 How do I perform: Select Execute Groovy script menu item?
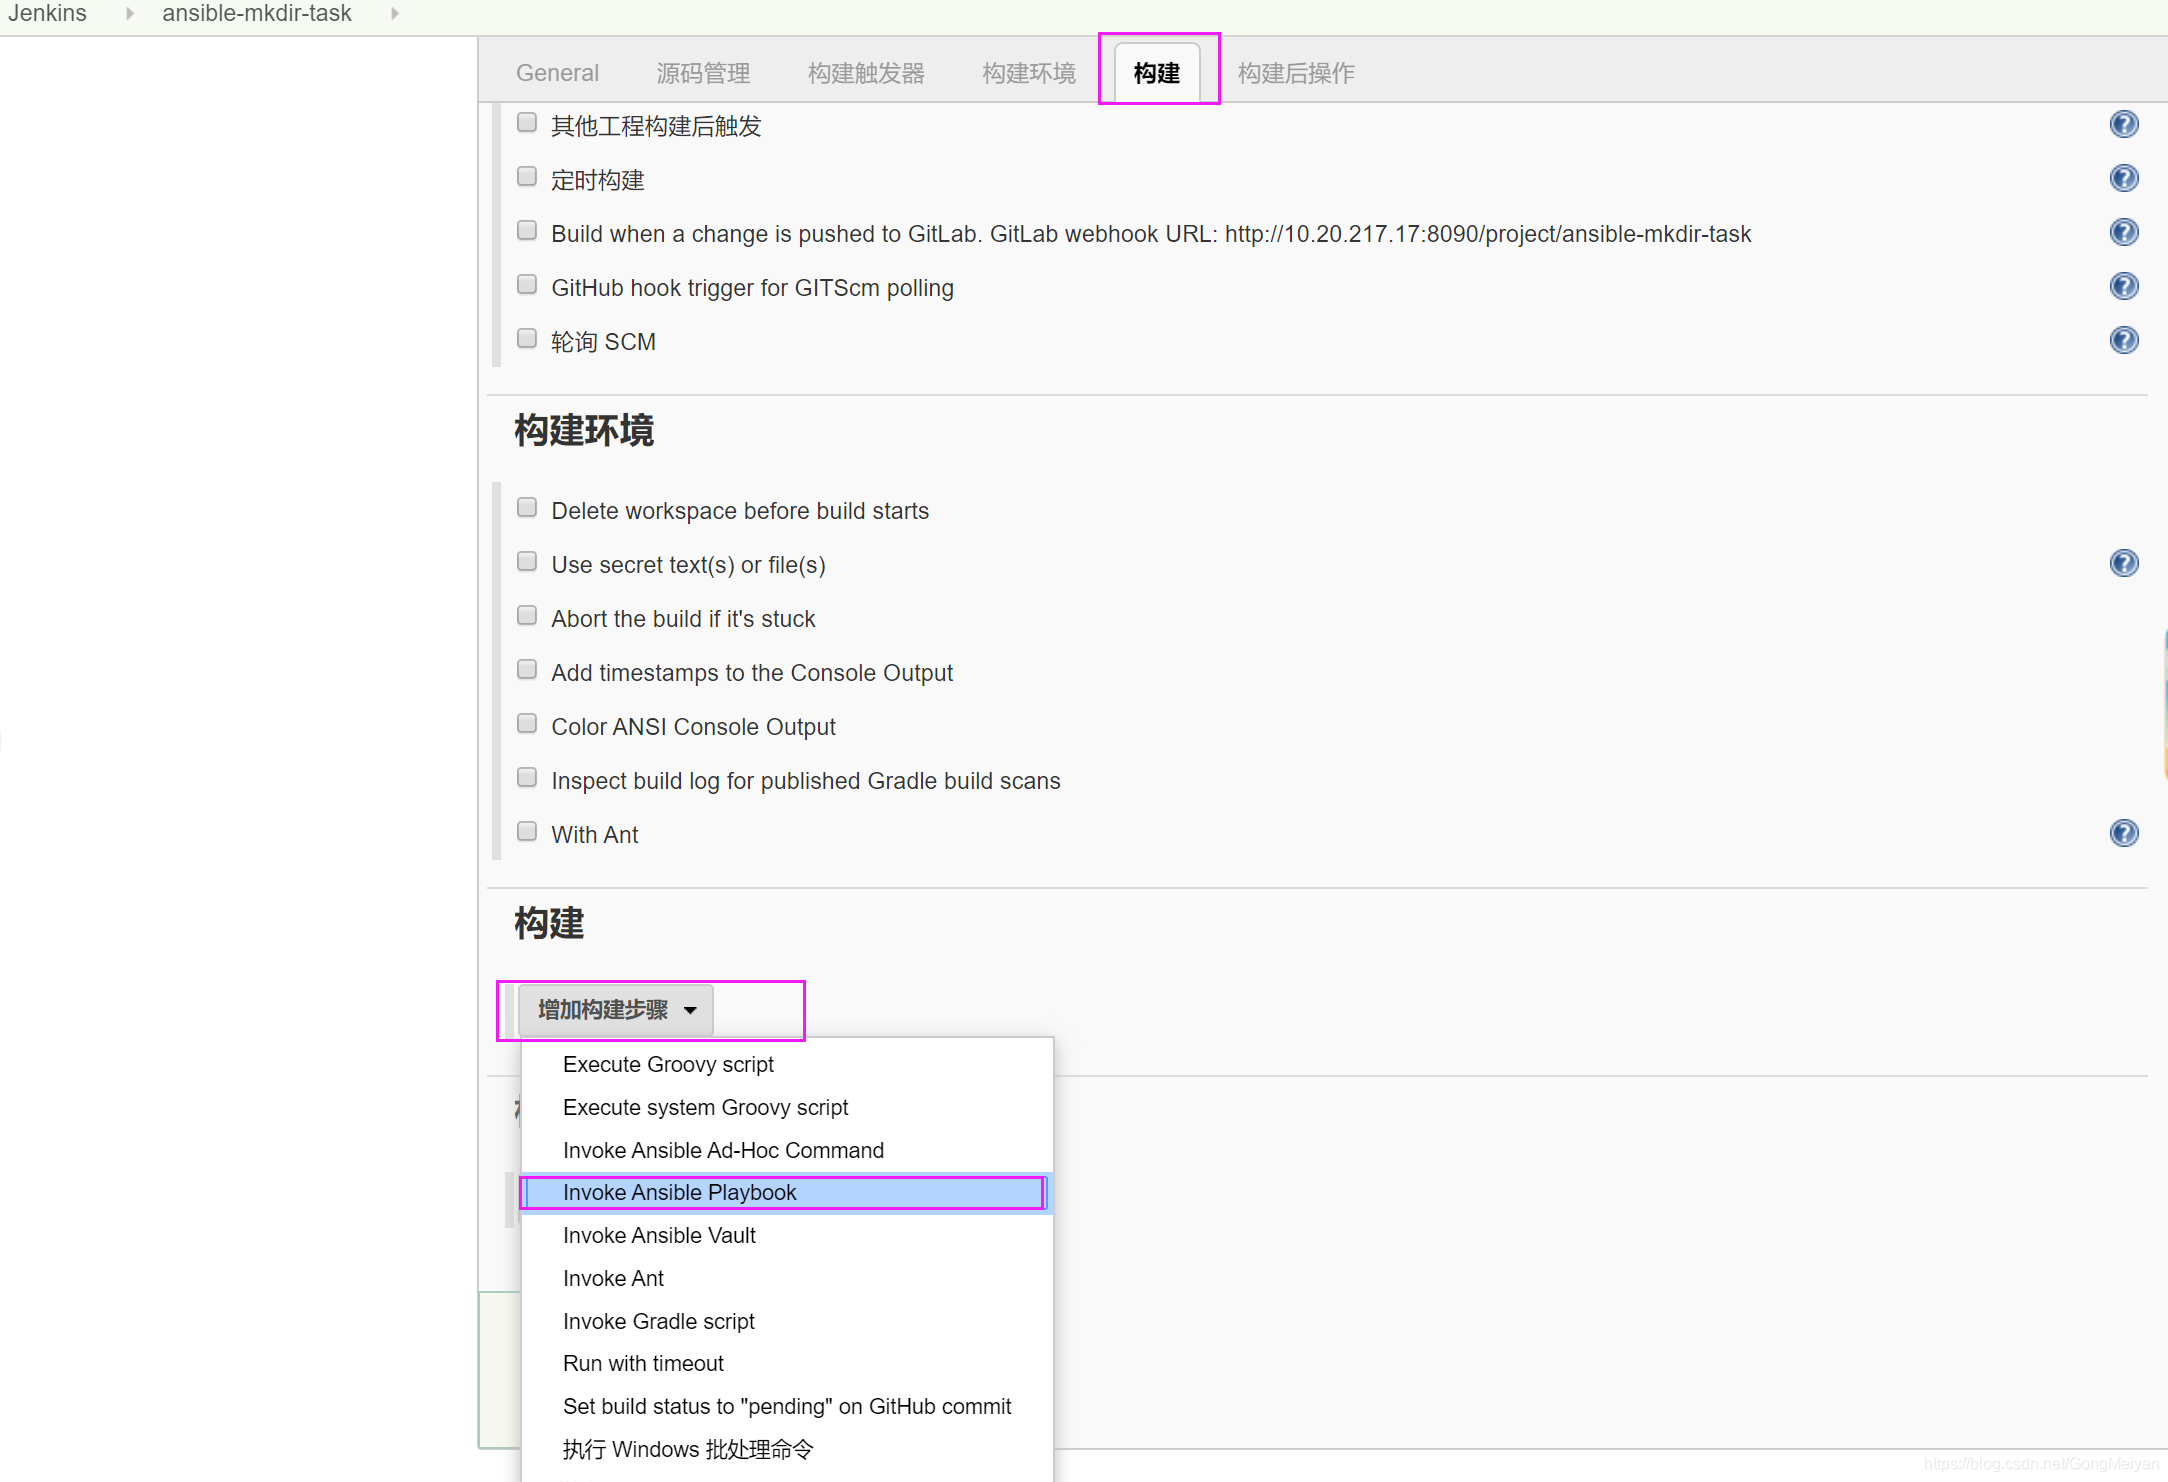point(787,1064)
